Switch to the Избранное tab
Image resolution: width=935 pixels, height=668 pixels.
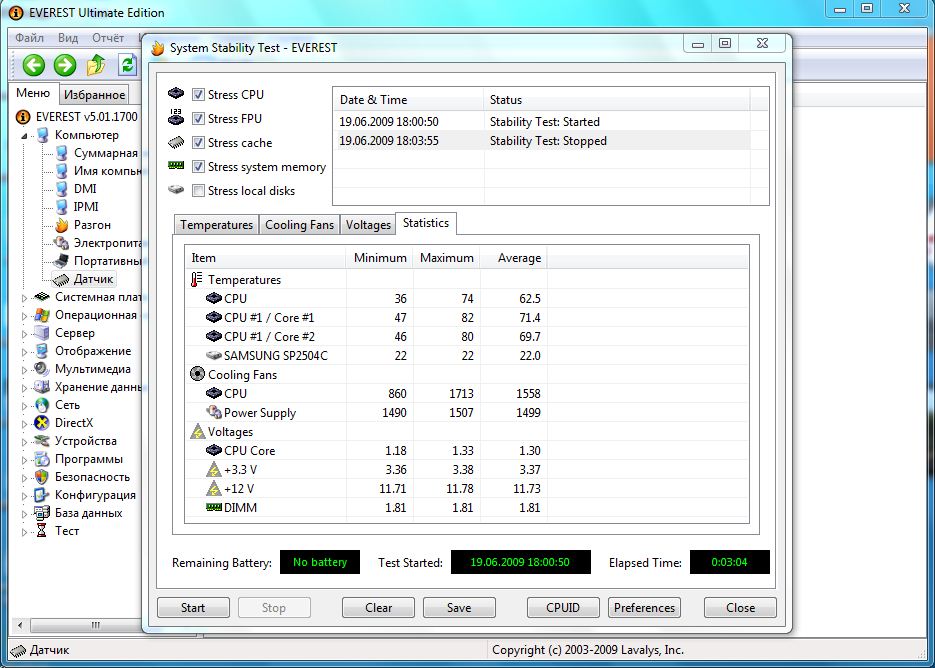coord(94,95)
